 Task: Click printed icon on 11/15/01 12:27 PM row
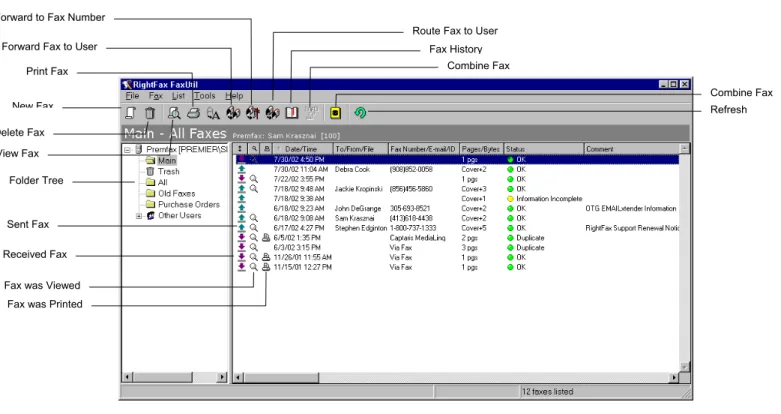tap(266, 267)
